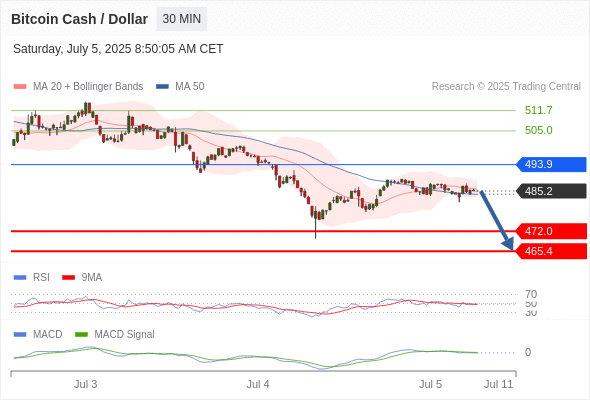Click the MACD Signal legend green marker
Screen dimensions: 590x400
click(81, 335)
